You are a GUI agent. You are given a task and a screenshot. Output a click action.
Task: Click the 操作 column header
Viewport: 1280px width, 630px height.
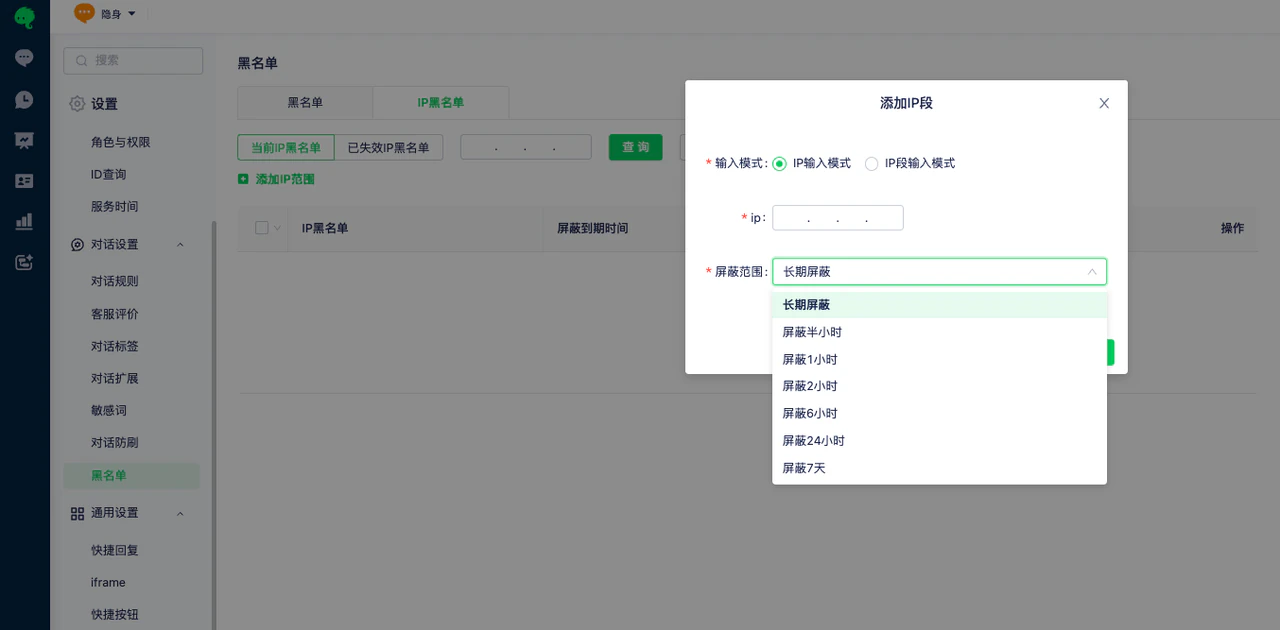(x=1232, y=228)
